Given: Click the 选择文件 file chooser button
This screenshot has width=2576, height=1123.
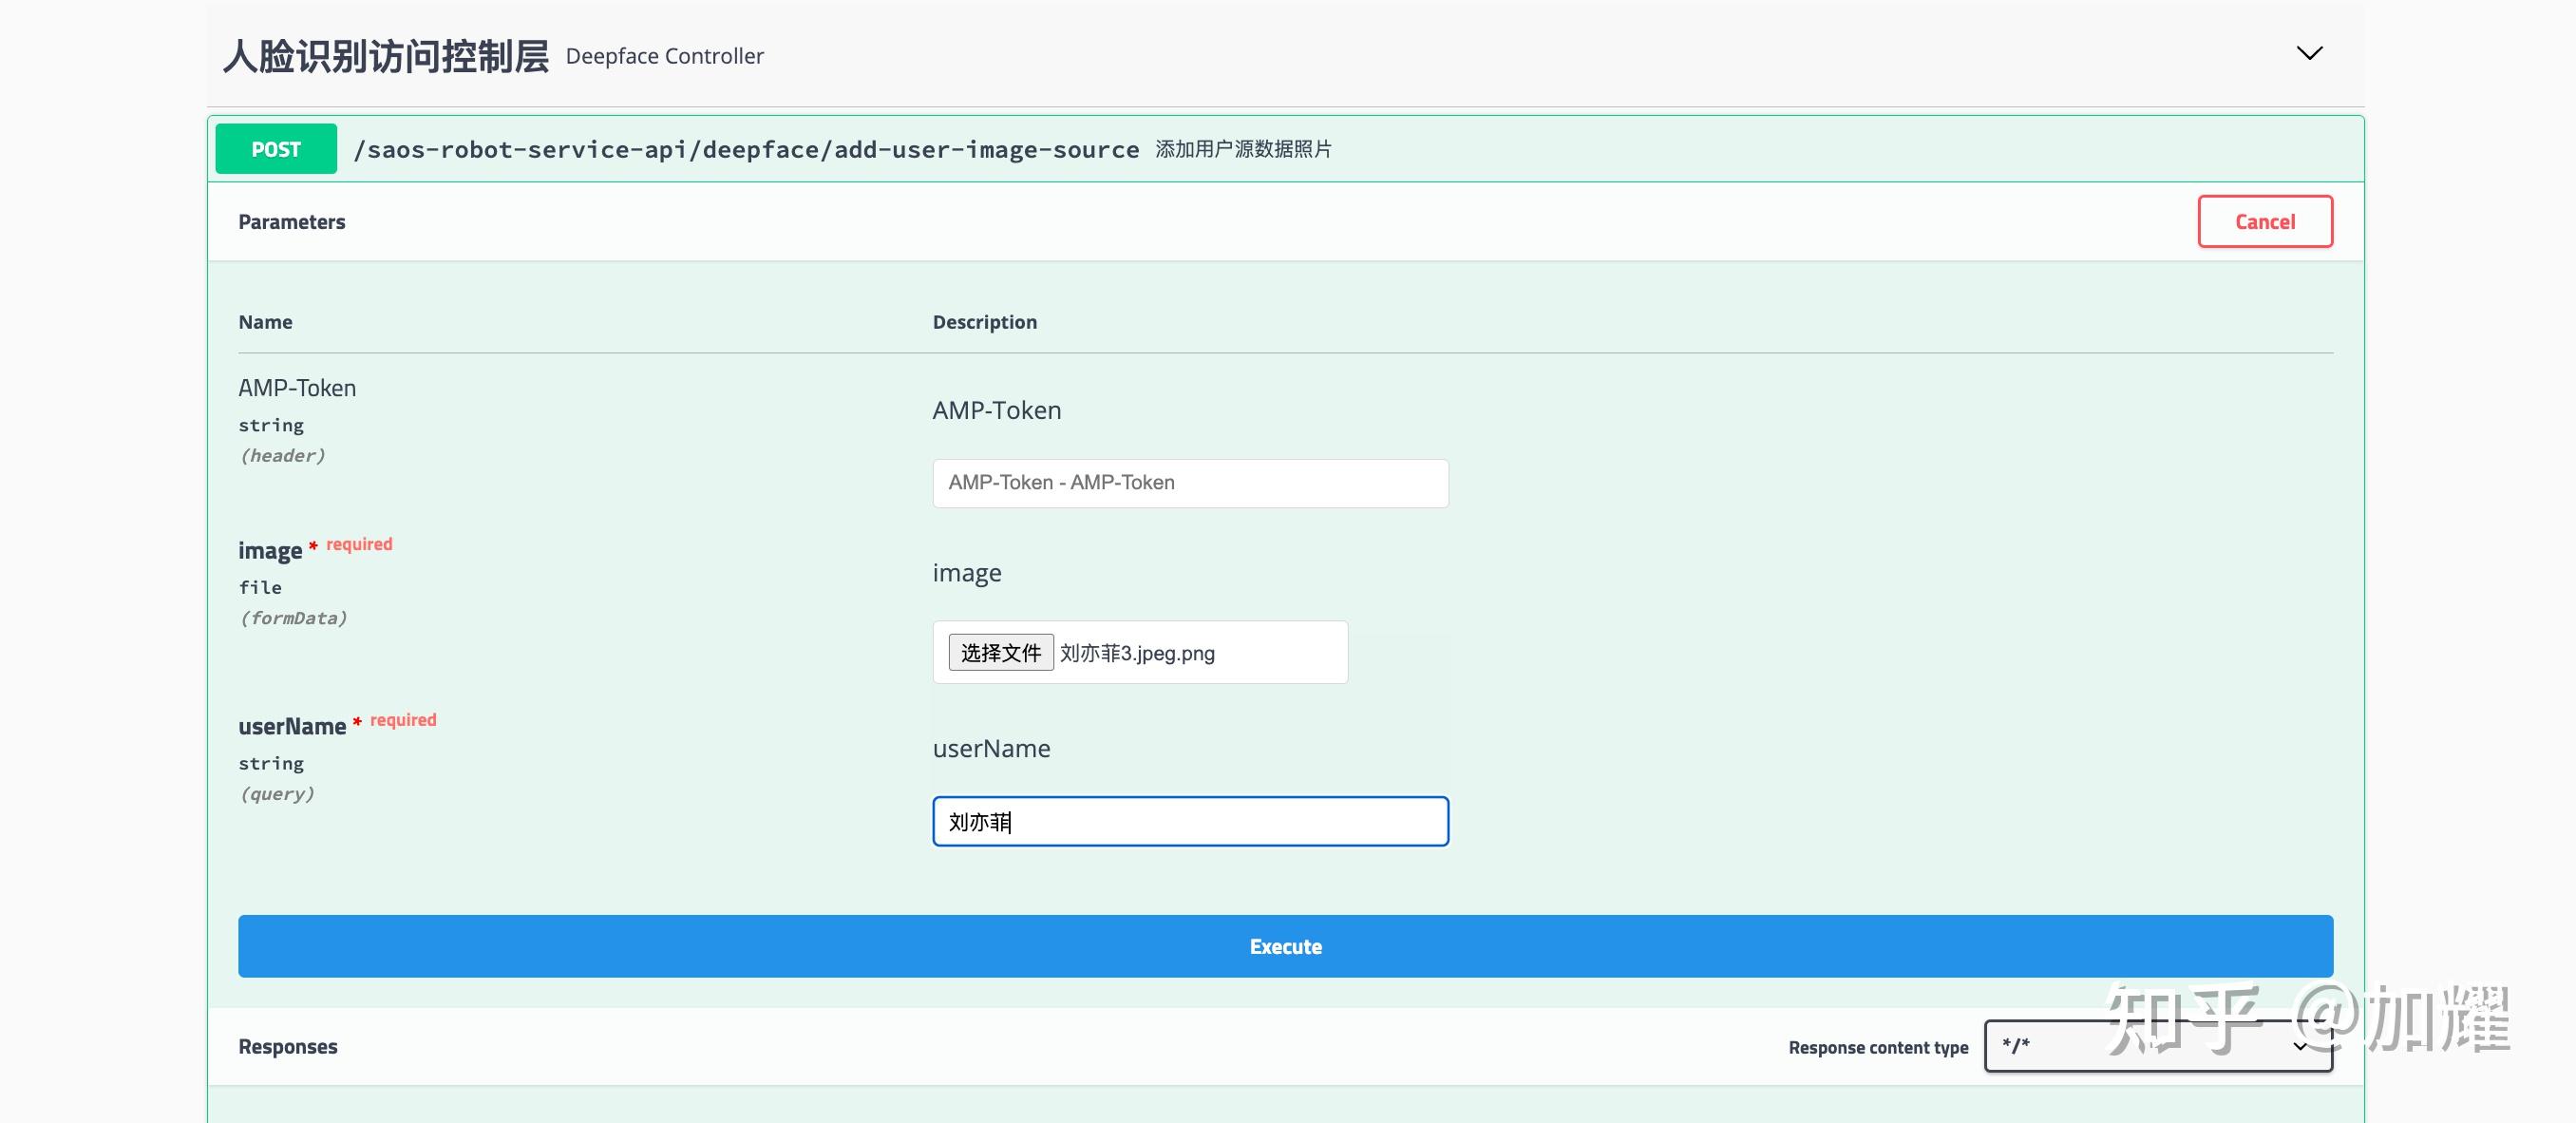Looking at the screenshot, I should pos(1001,652).
